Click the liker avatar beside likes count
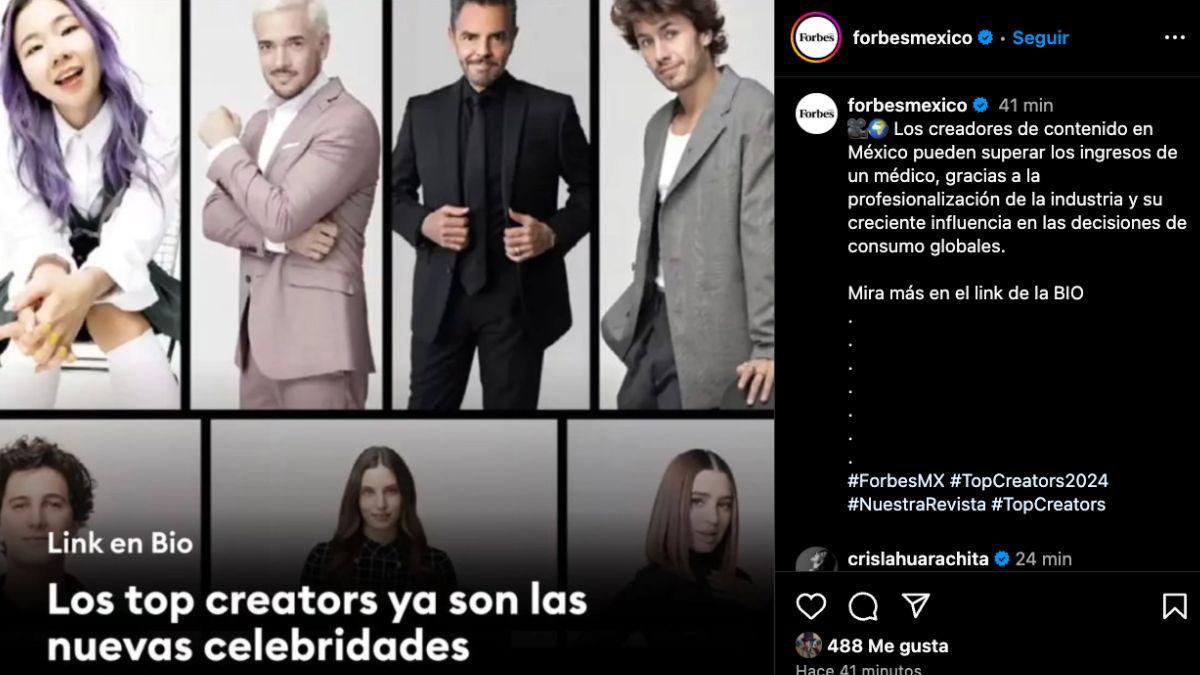This screenshot has width=1200, height=675. [x=808, y=645]
